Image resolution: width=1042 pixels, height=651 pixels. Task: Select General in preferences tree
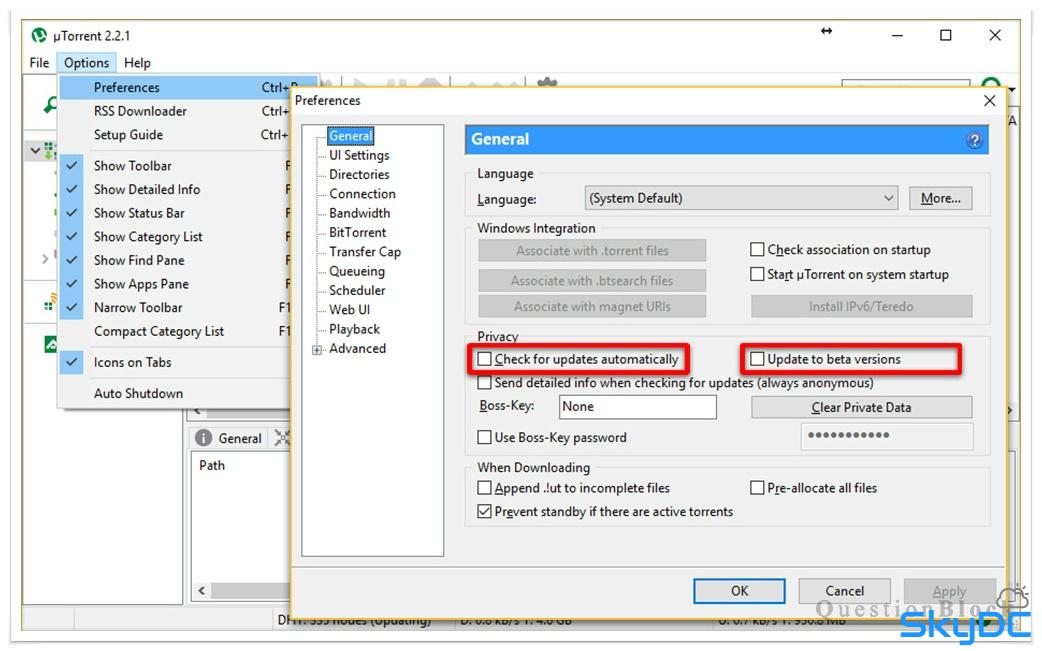click(351, 136)
